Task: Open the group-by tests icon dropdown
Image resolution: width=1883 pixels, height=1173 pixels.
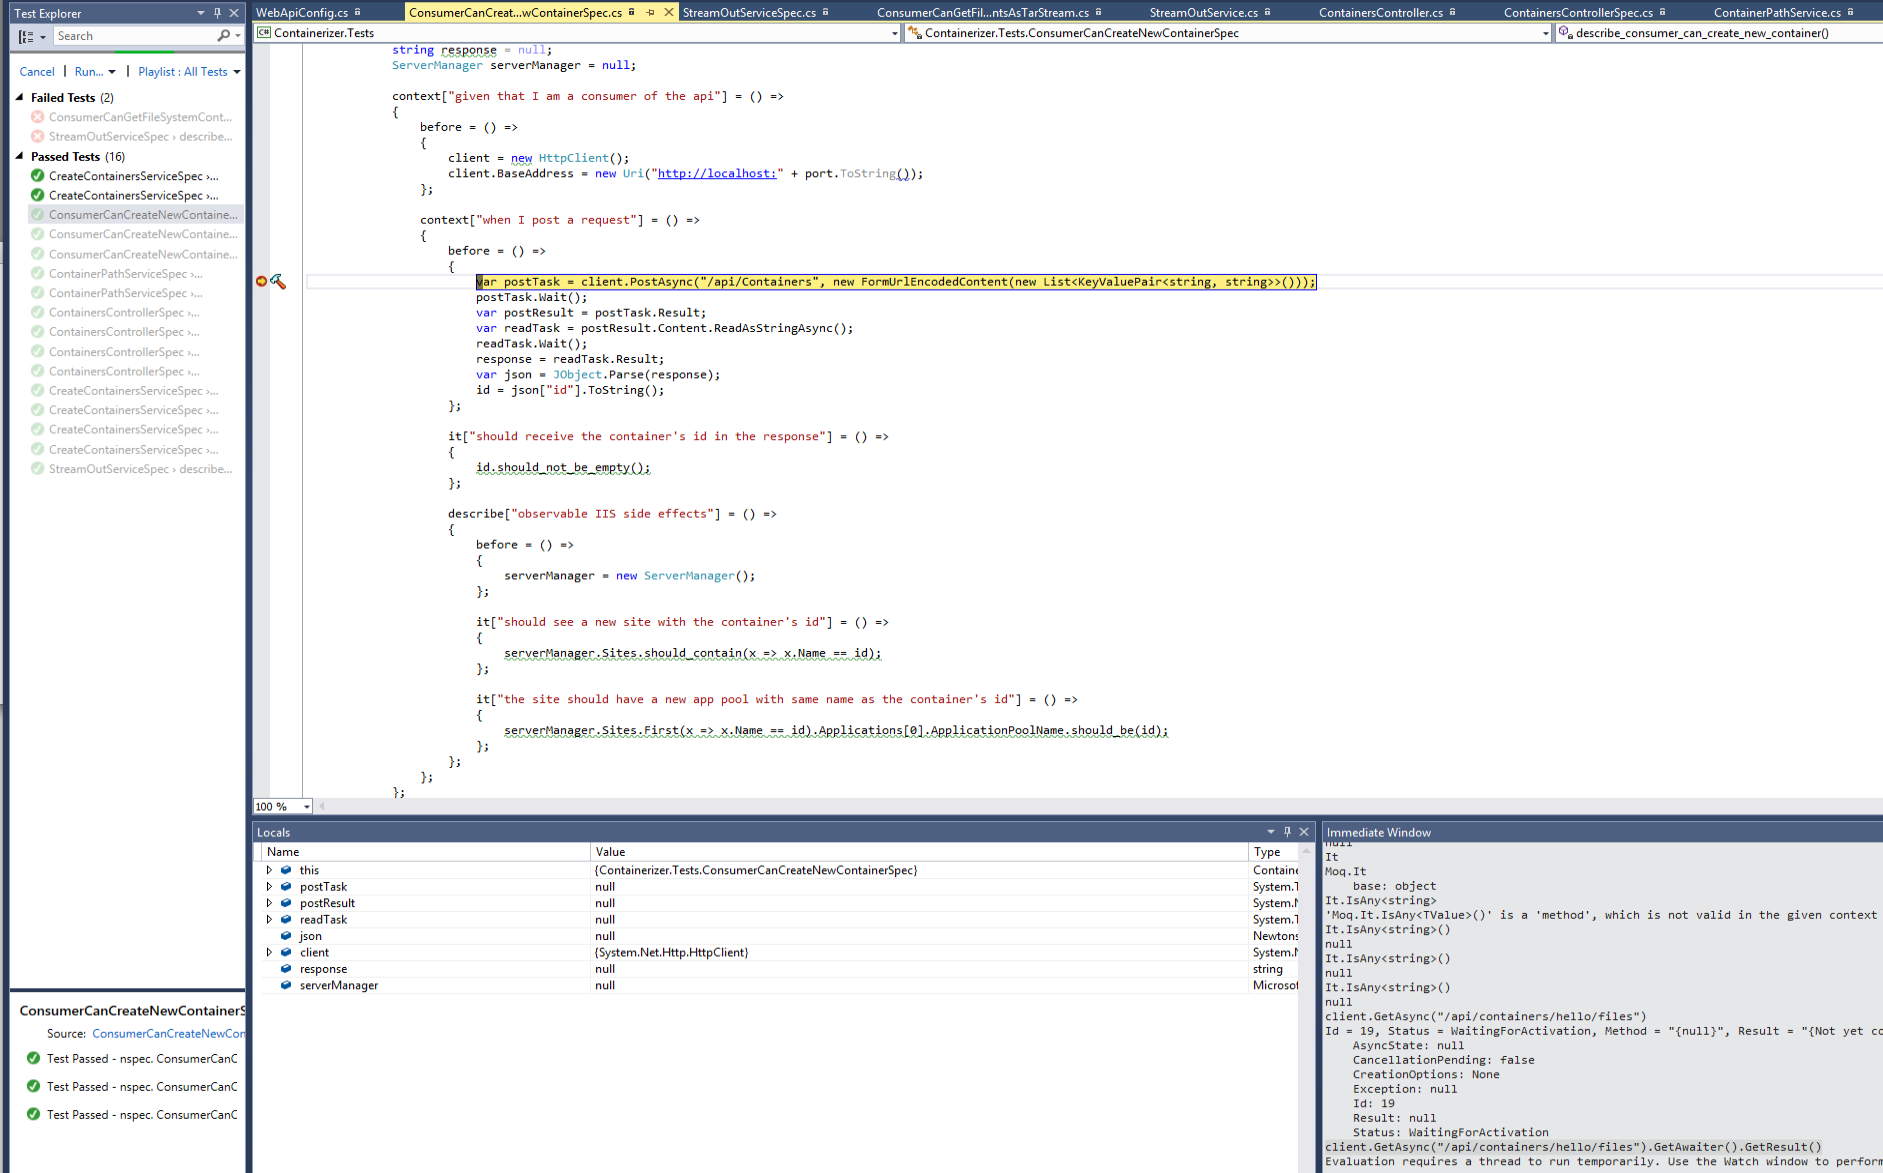Action: point(32,36)
